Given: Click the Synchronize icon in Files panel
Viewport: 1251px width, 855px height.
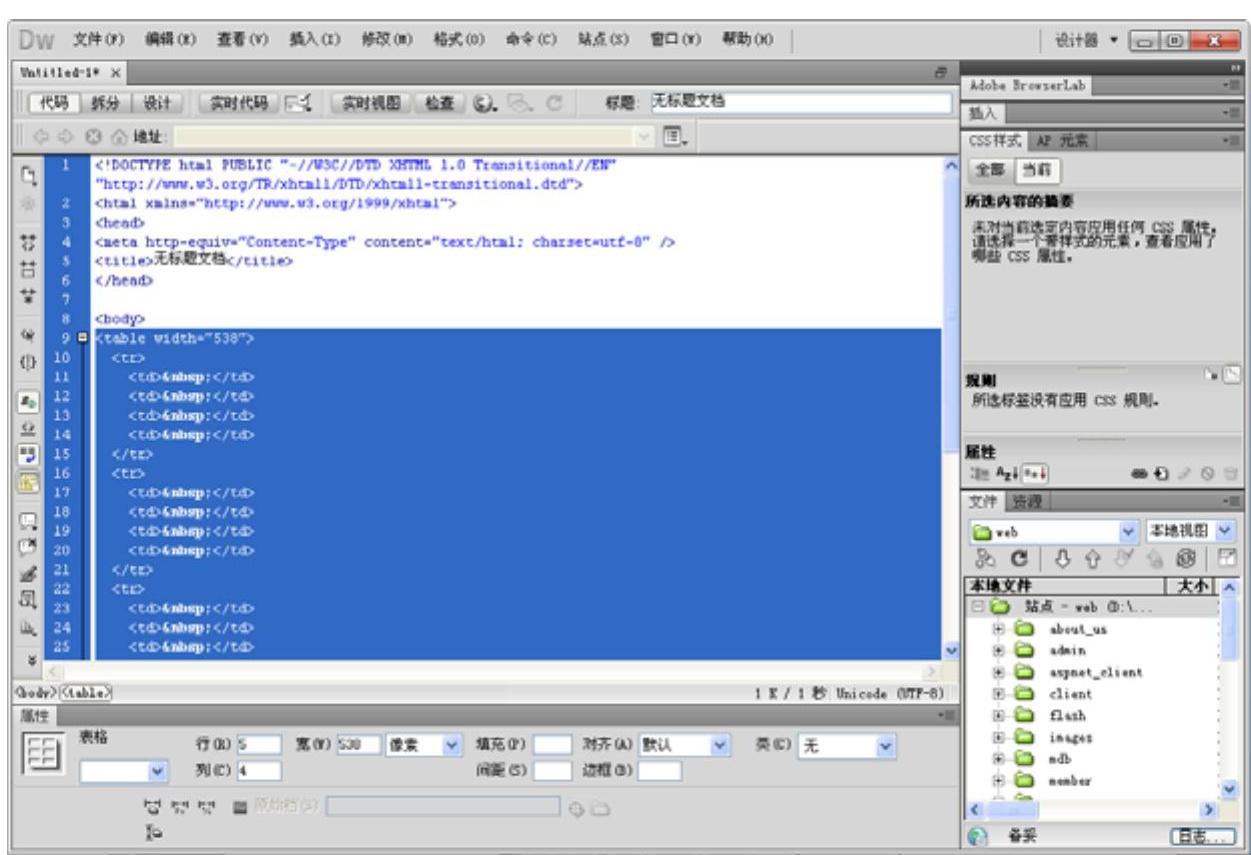Looking at the screenshot, I should (x=1185, y=560).
